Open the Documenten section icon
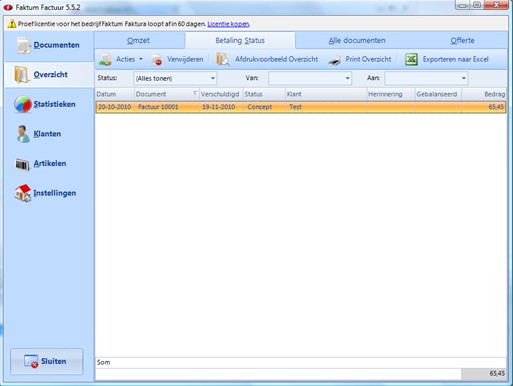 pos(24,45)
